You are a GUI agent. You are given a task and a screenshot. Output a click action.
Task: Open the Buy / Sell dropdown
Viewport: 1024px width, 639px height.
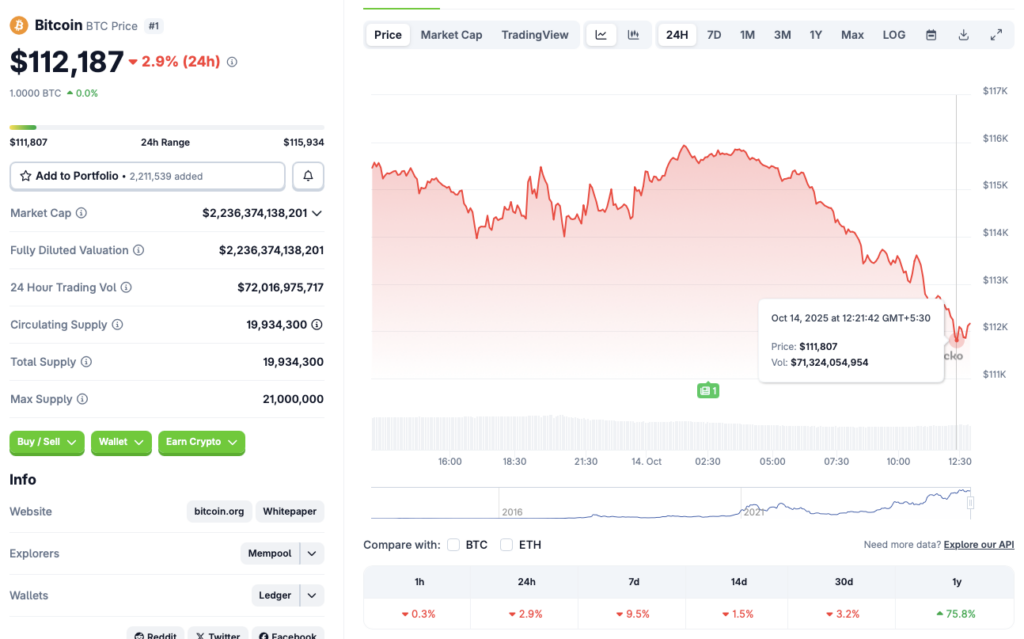pyautogui.click(x=47, y=442)
